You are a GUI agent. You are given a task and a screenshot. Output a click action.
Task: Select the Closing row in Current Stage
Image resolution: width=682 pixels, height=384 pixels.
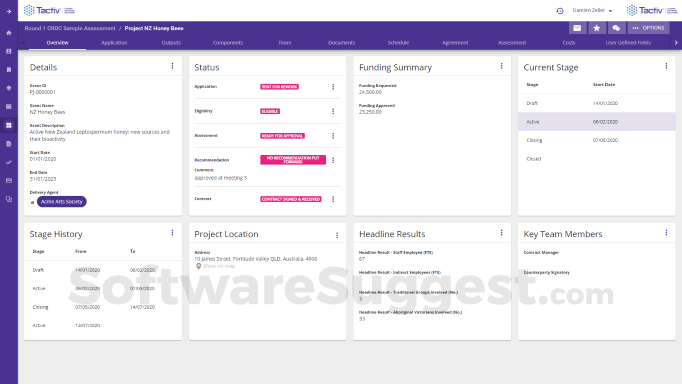[x=596, y=140]
